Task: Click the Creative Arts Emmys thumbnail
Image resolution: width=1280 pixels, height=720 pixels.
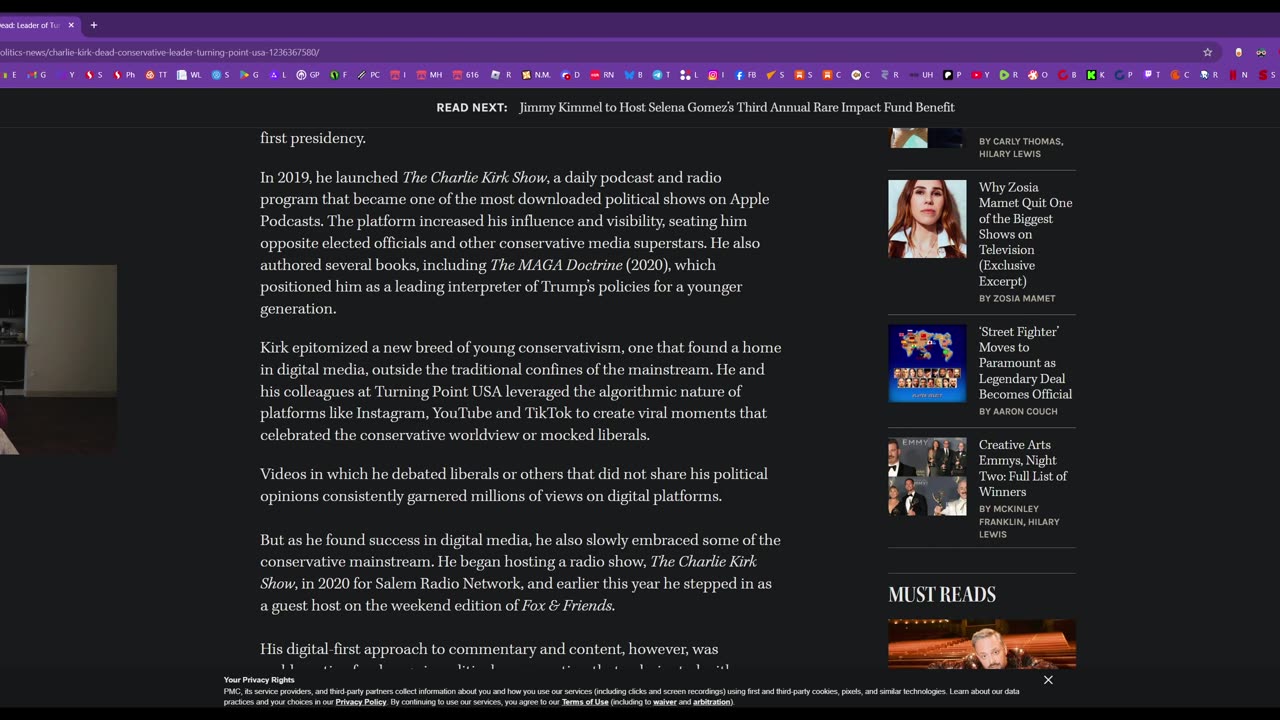Action: pyautogui.click(x=927, y=476)
